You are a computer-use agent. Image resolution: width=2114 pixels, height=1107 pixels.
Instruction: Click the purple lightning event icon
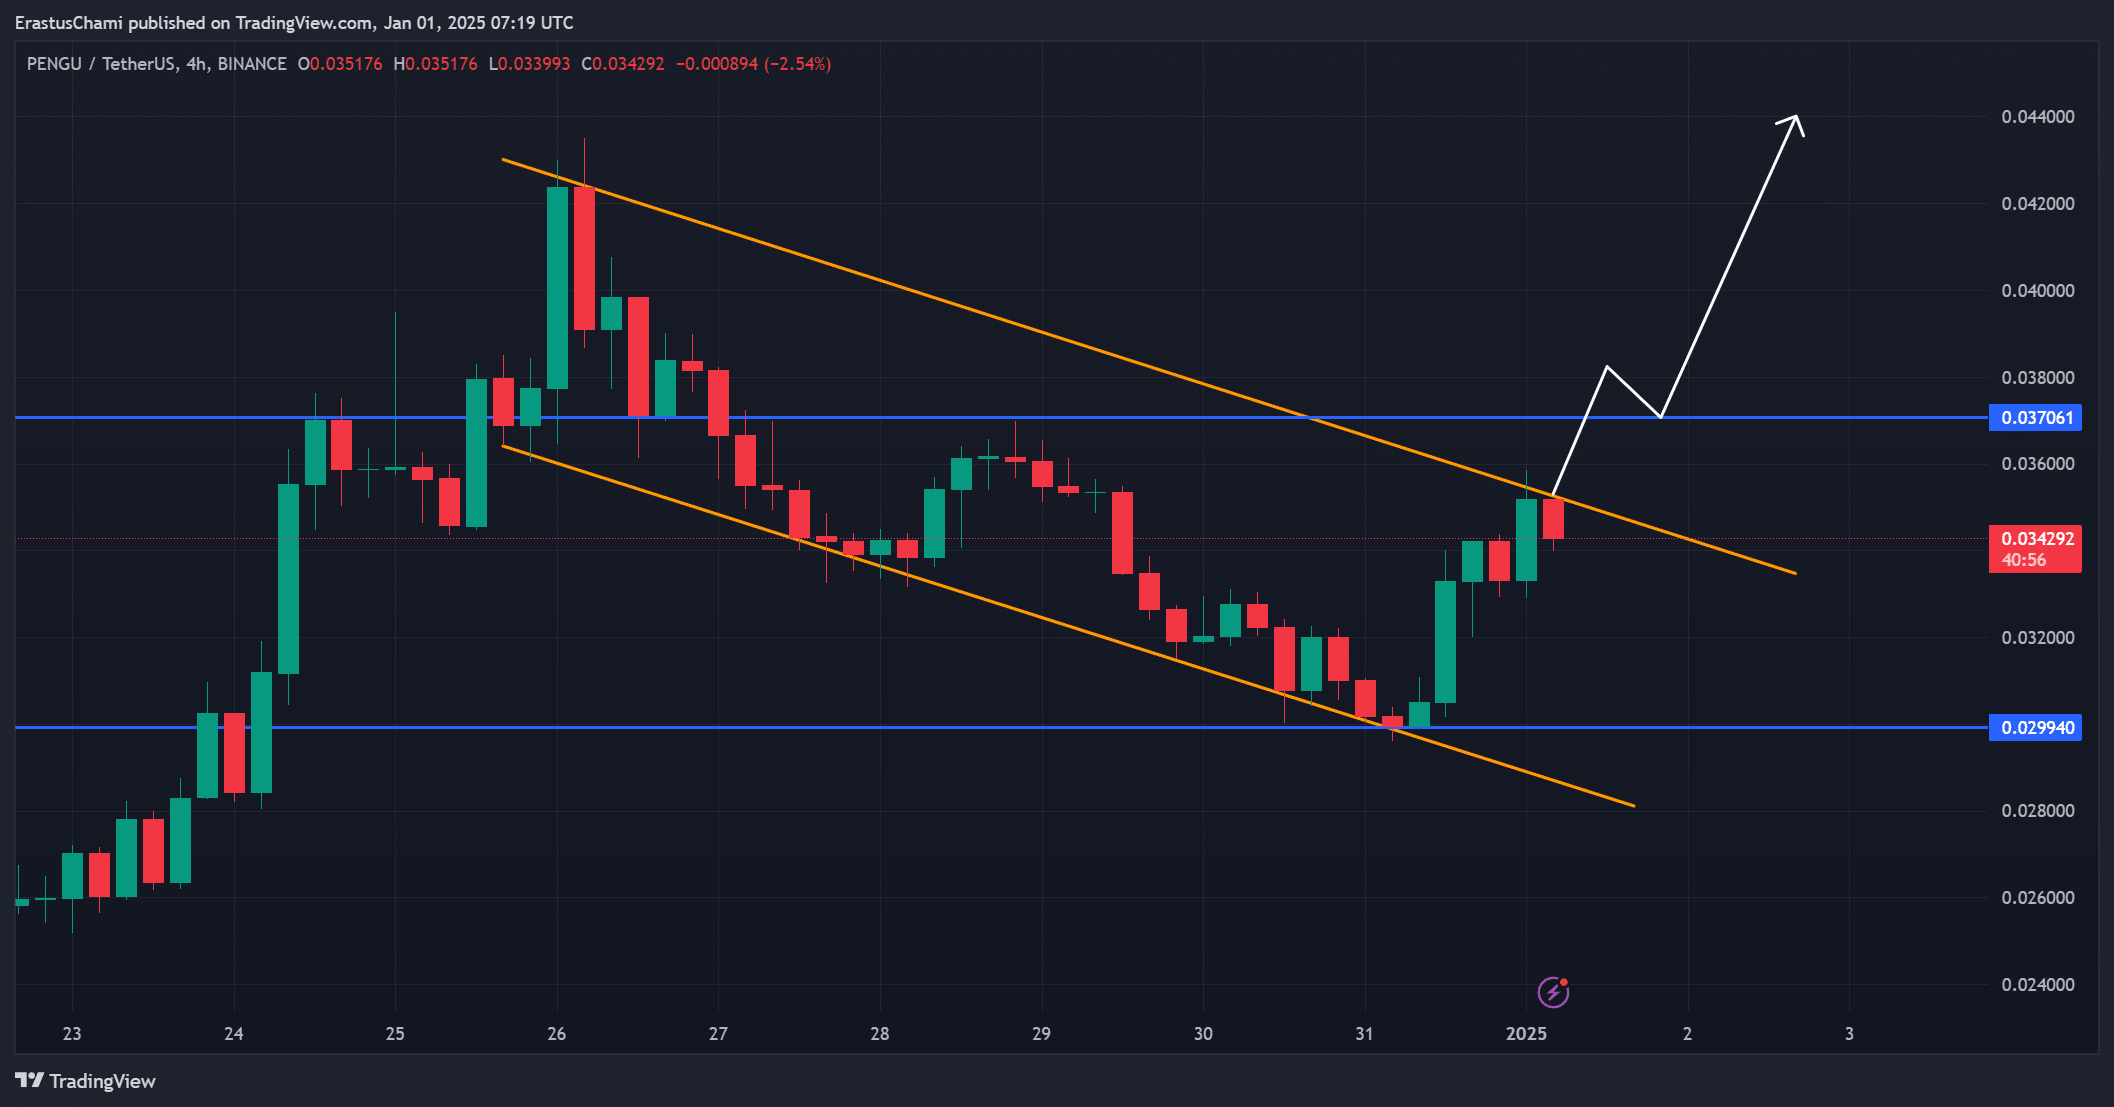point(1553,992)
